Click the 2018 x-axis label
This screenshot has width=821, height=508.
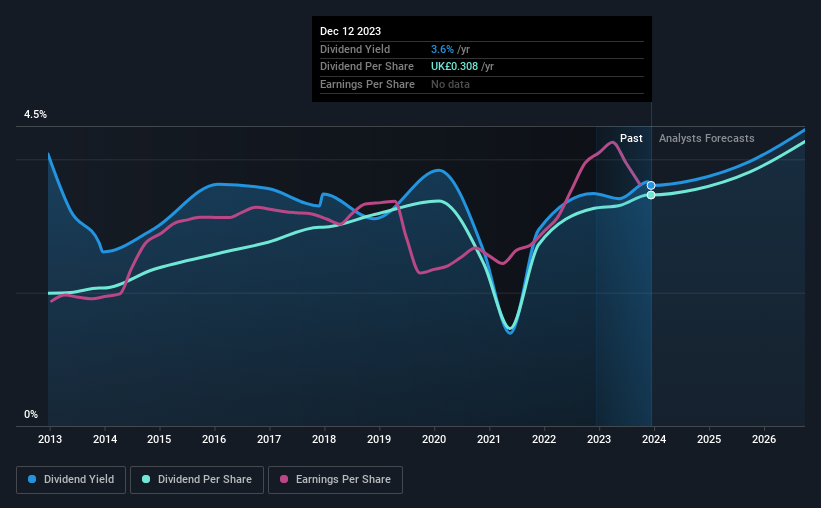tap(324, 439)
